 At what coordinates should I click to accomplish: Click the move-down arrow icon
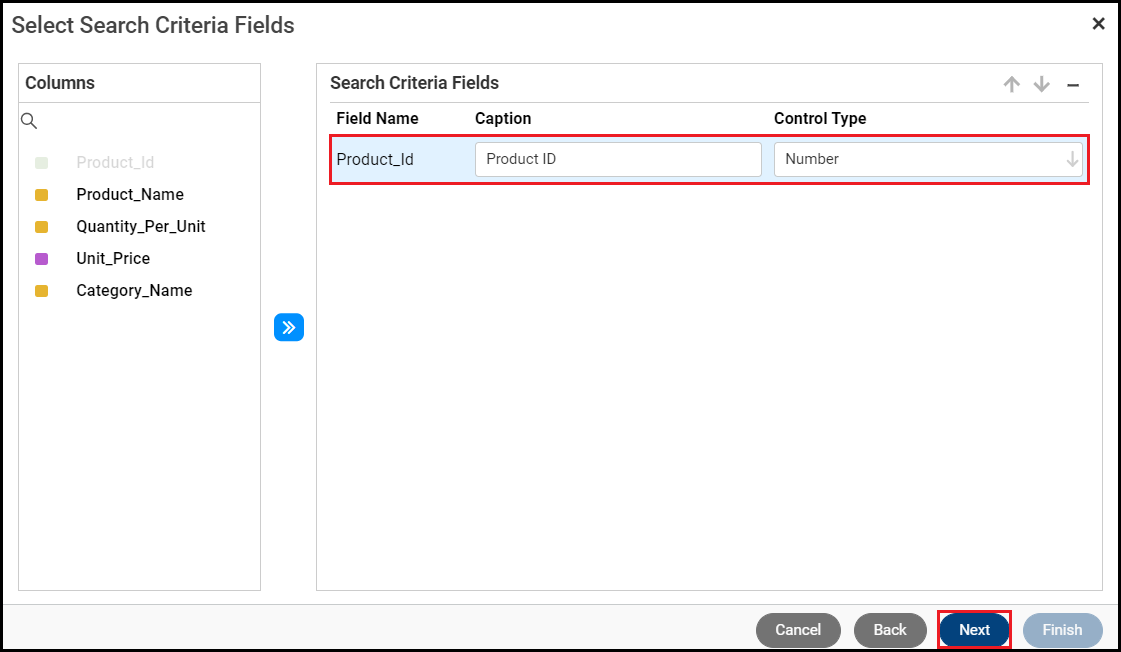[x=1042, y=85]
